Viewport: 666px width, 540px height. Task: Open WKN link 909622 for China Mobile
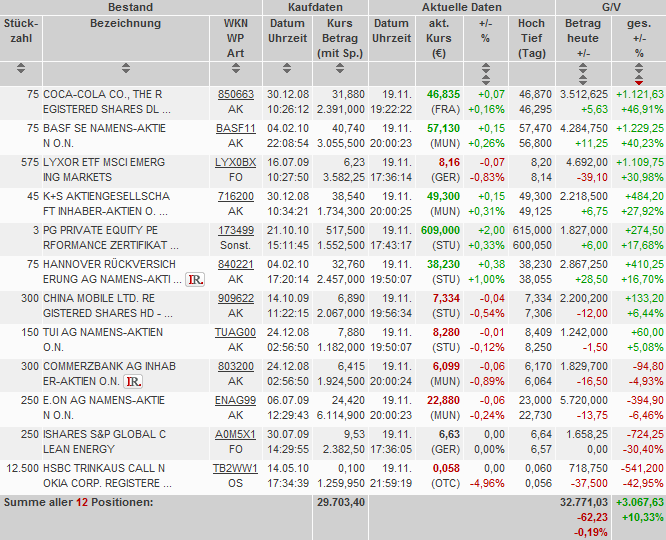[236, 298]
